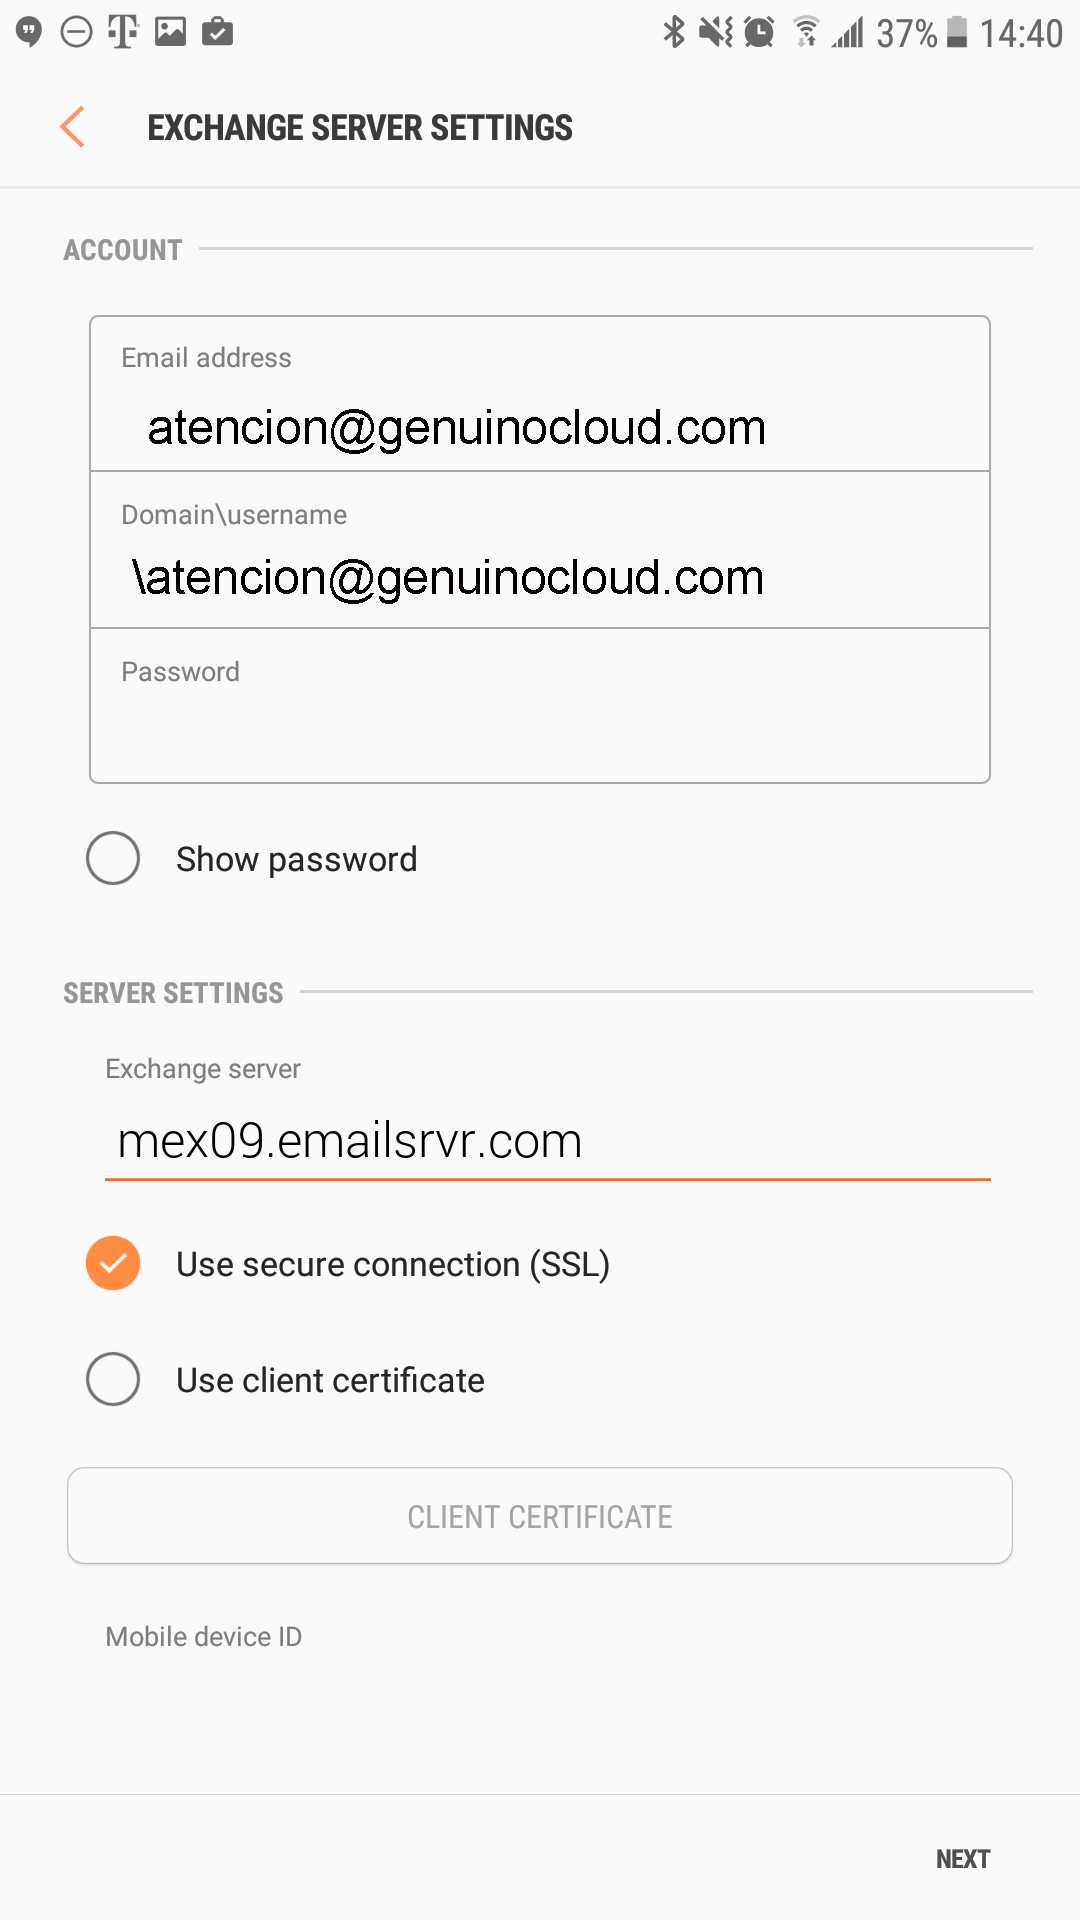Tap the alarm clock icon in status bar
1080x1920 pixels.
point(760,32)
